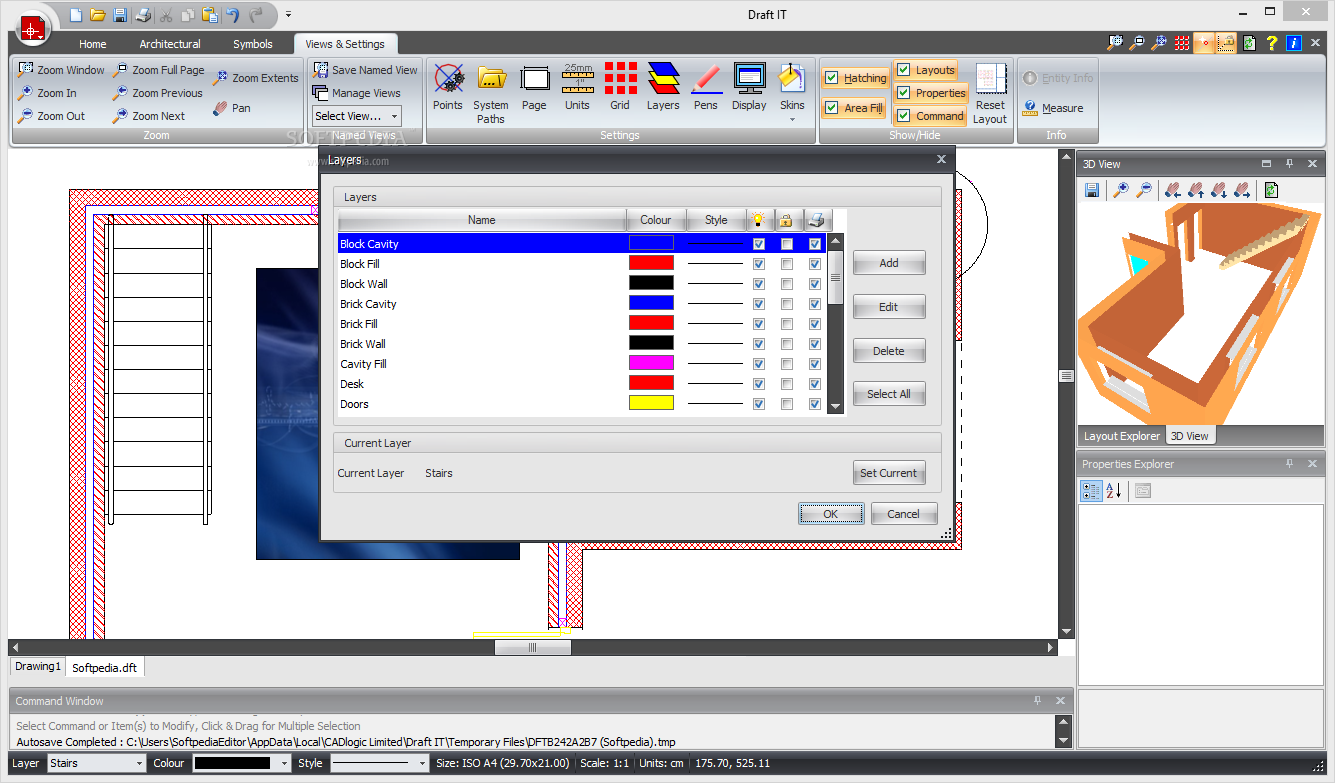Click the Brick Cavity blue colour swatch
Image resolution: width=1335 pixels, height=783 pixels.
click(x=651, y=303)
